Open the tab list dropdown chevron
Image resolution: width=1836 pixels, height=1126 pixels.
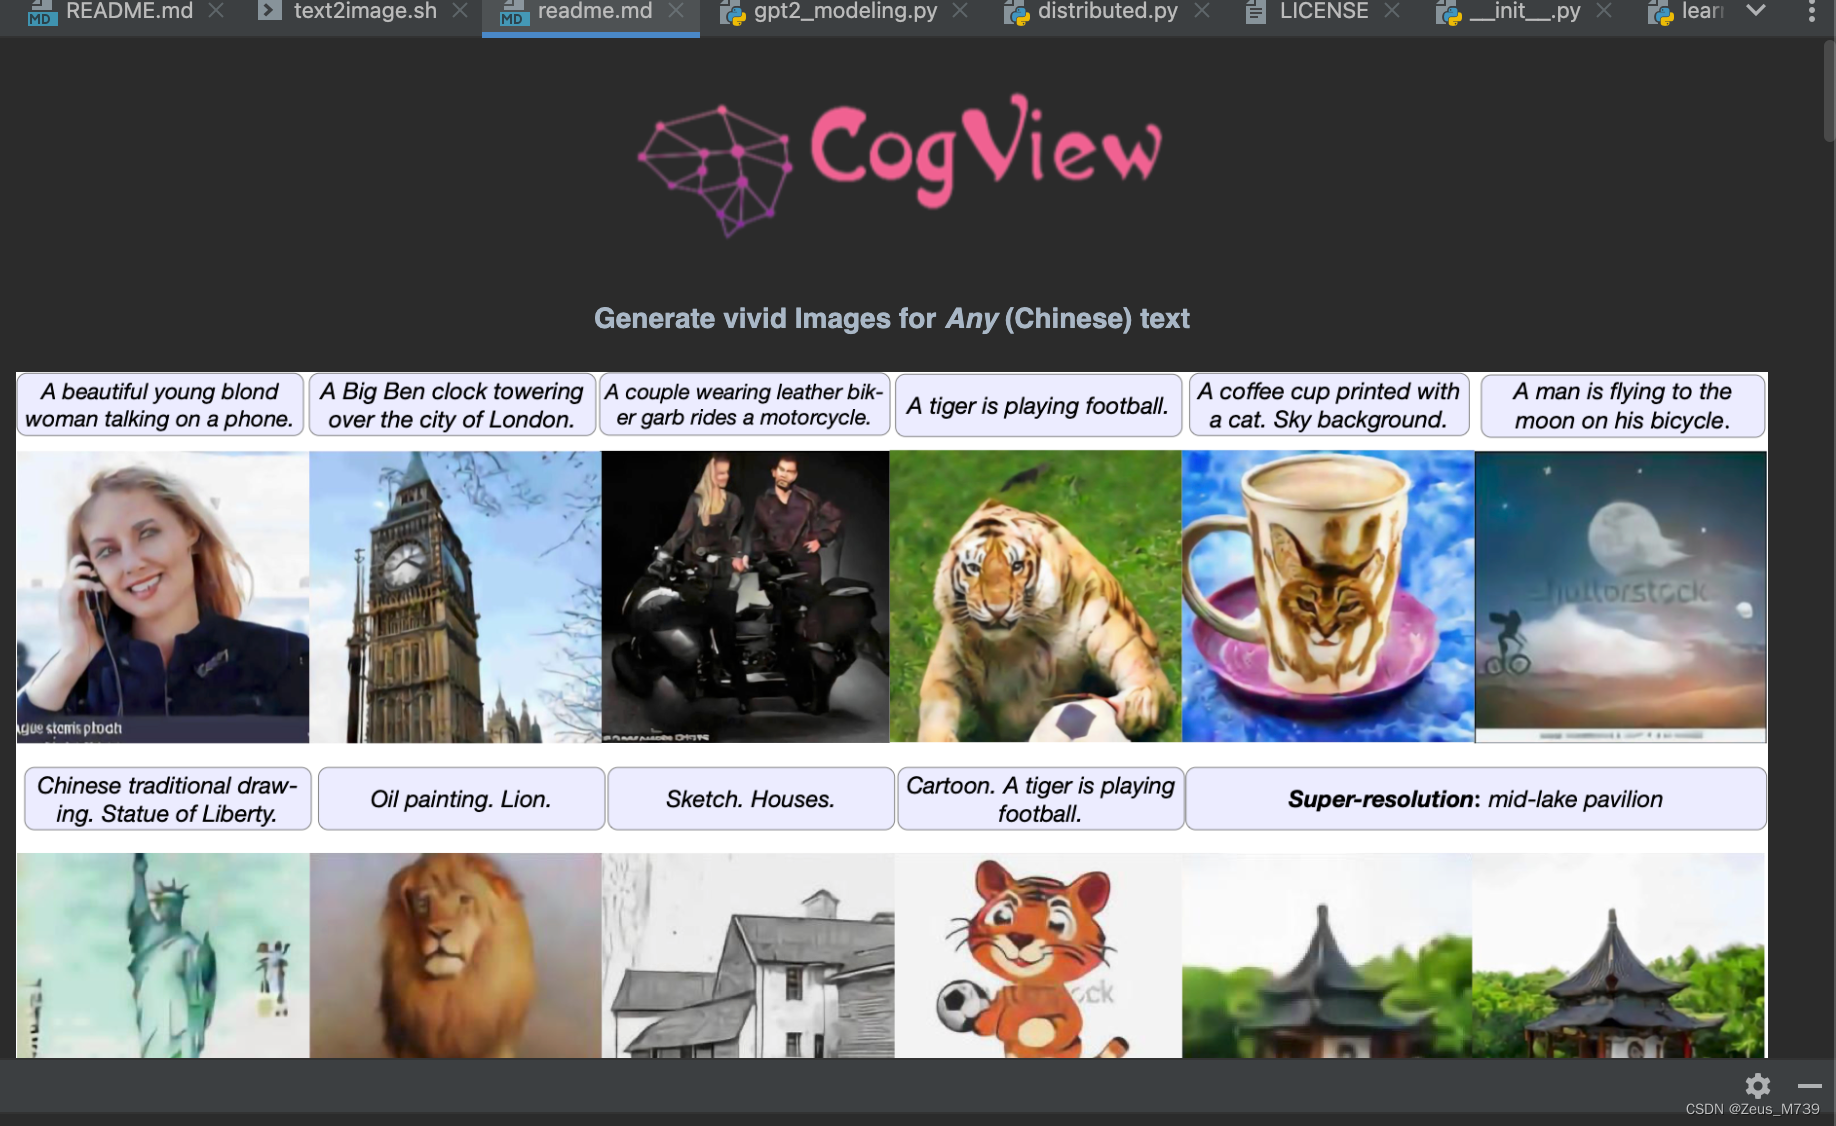[1757, 12]
